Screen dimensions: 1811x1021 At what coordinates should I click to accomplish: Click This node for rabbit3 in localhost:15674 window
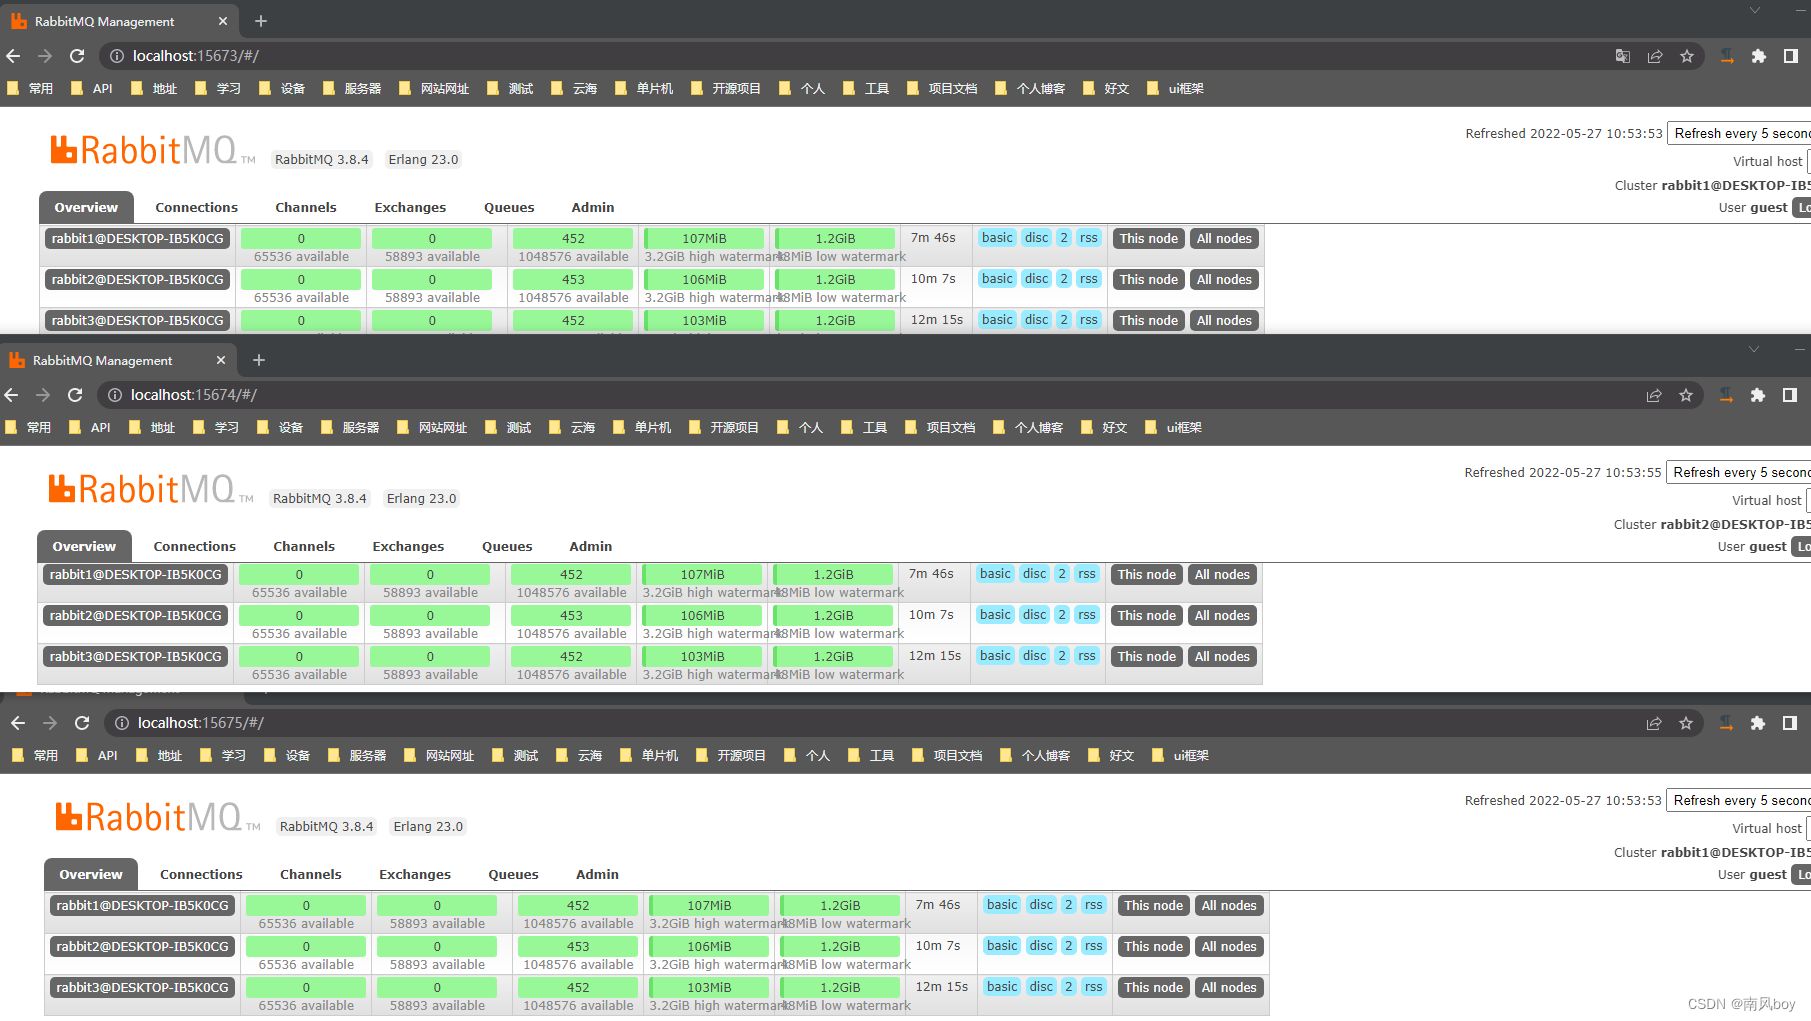(x=1147, y=657)
